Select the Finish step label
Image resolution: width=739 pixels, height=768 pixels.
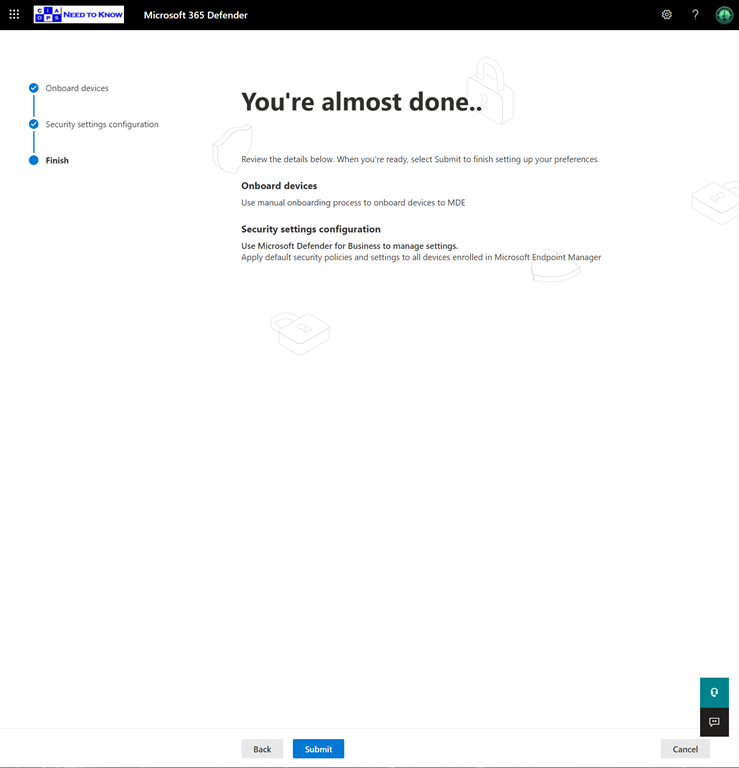[57, 160]
